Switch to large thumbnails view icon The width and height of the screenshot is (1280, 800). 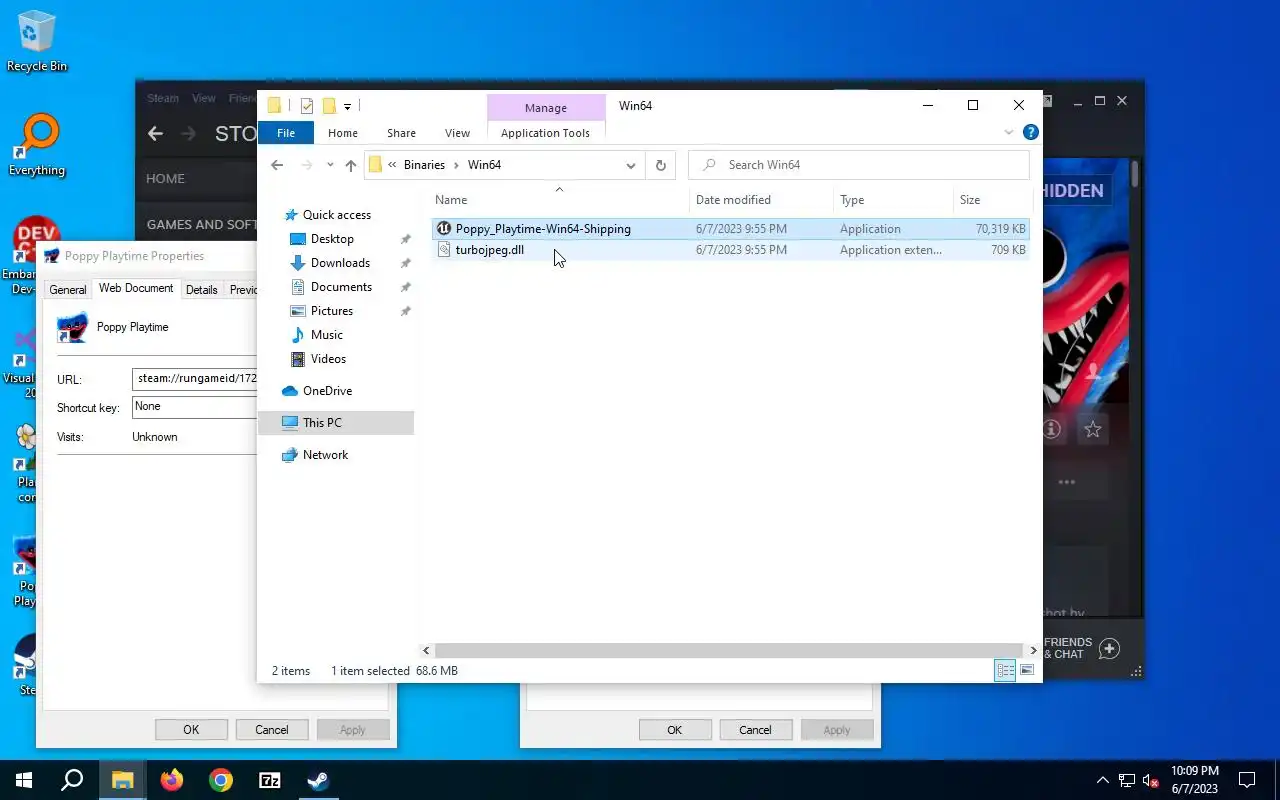click(1027, 671)
